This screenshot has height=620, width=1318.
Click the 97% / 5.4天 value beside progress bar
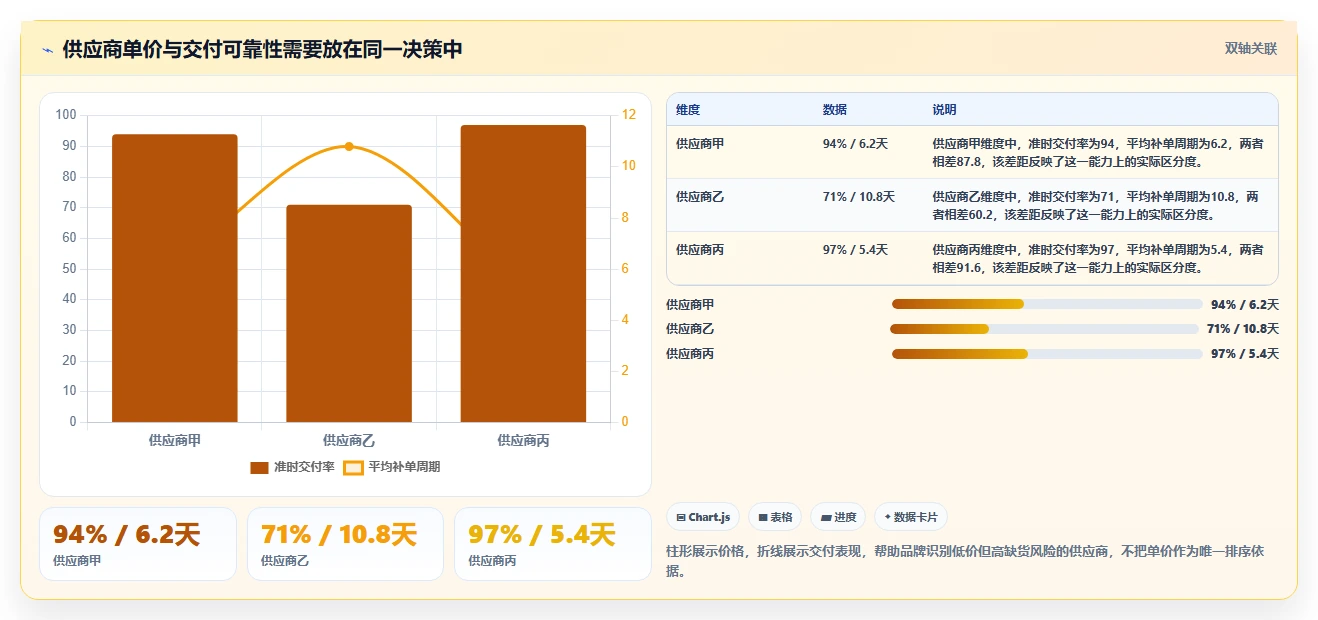[1245, 354]
